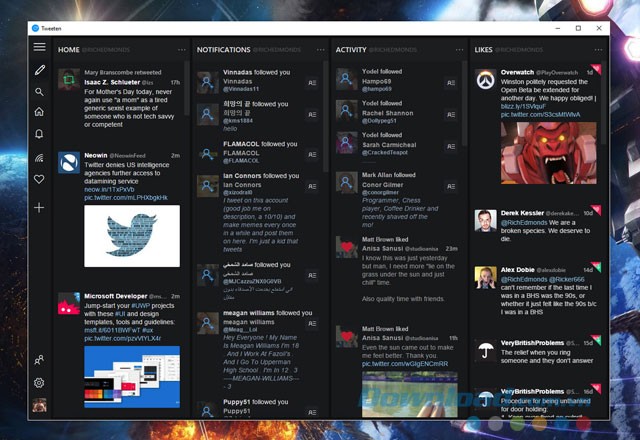Click the activity feed icon in sidebar
The image size is (640, 440).
tap(40, 157)
